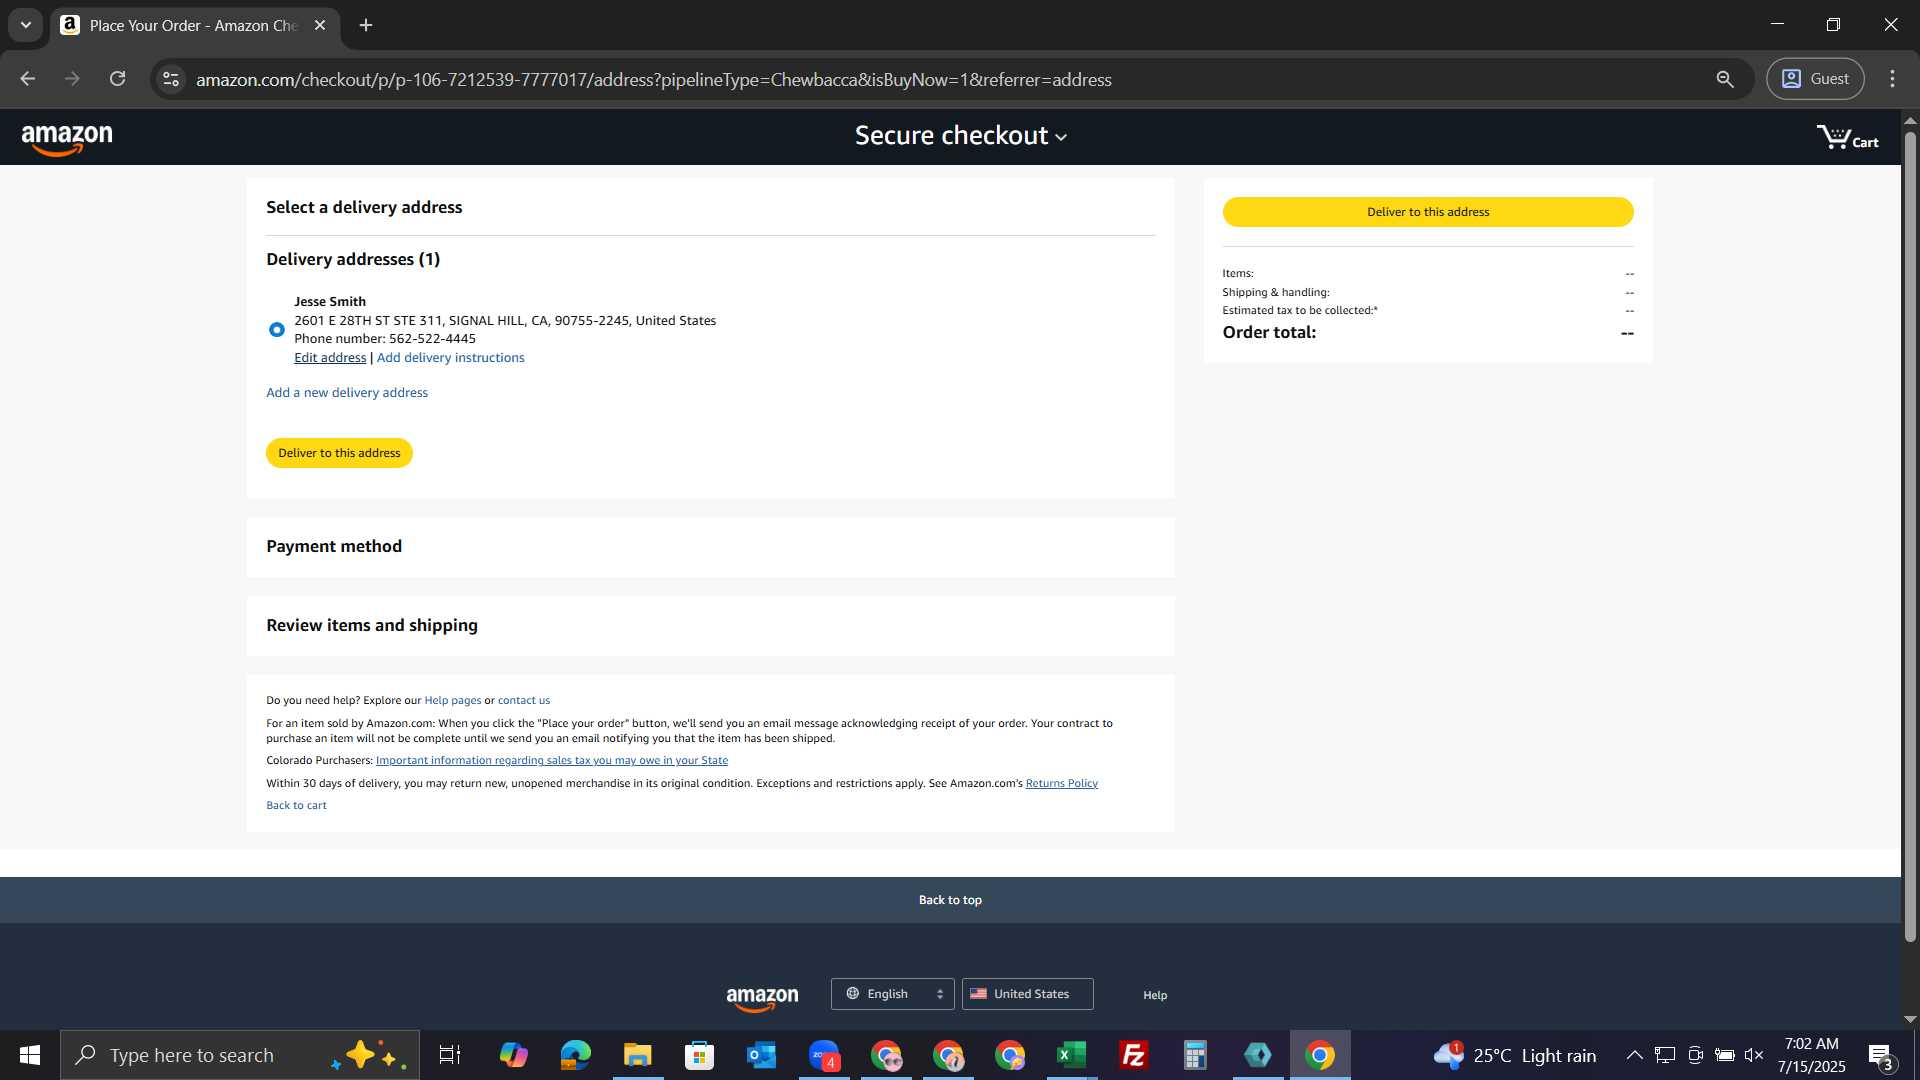Open the Windows Start menu
Viewport: 1920px width, 1080px height.
[30, 1055]
